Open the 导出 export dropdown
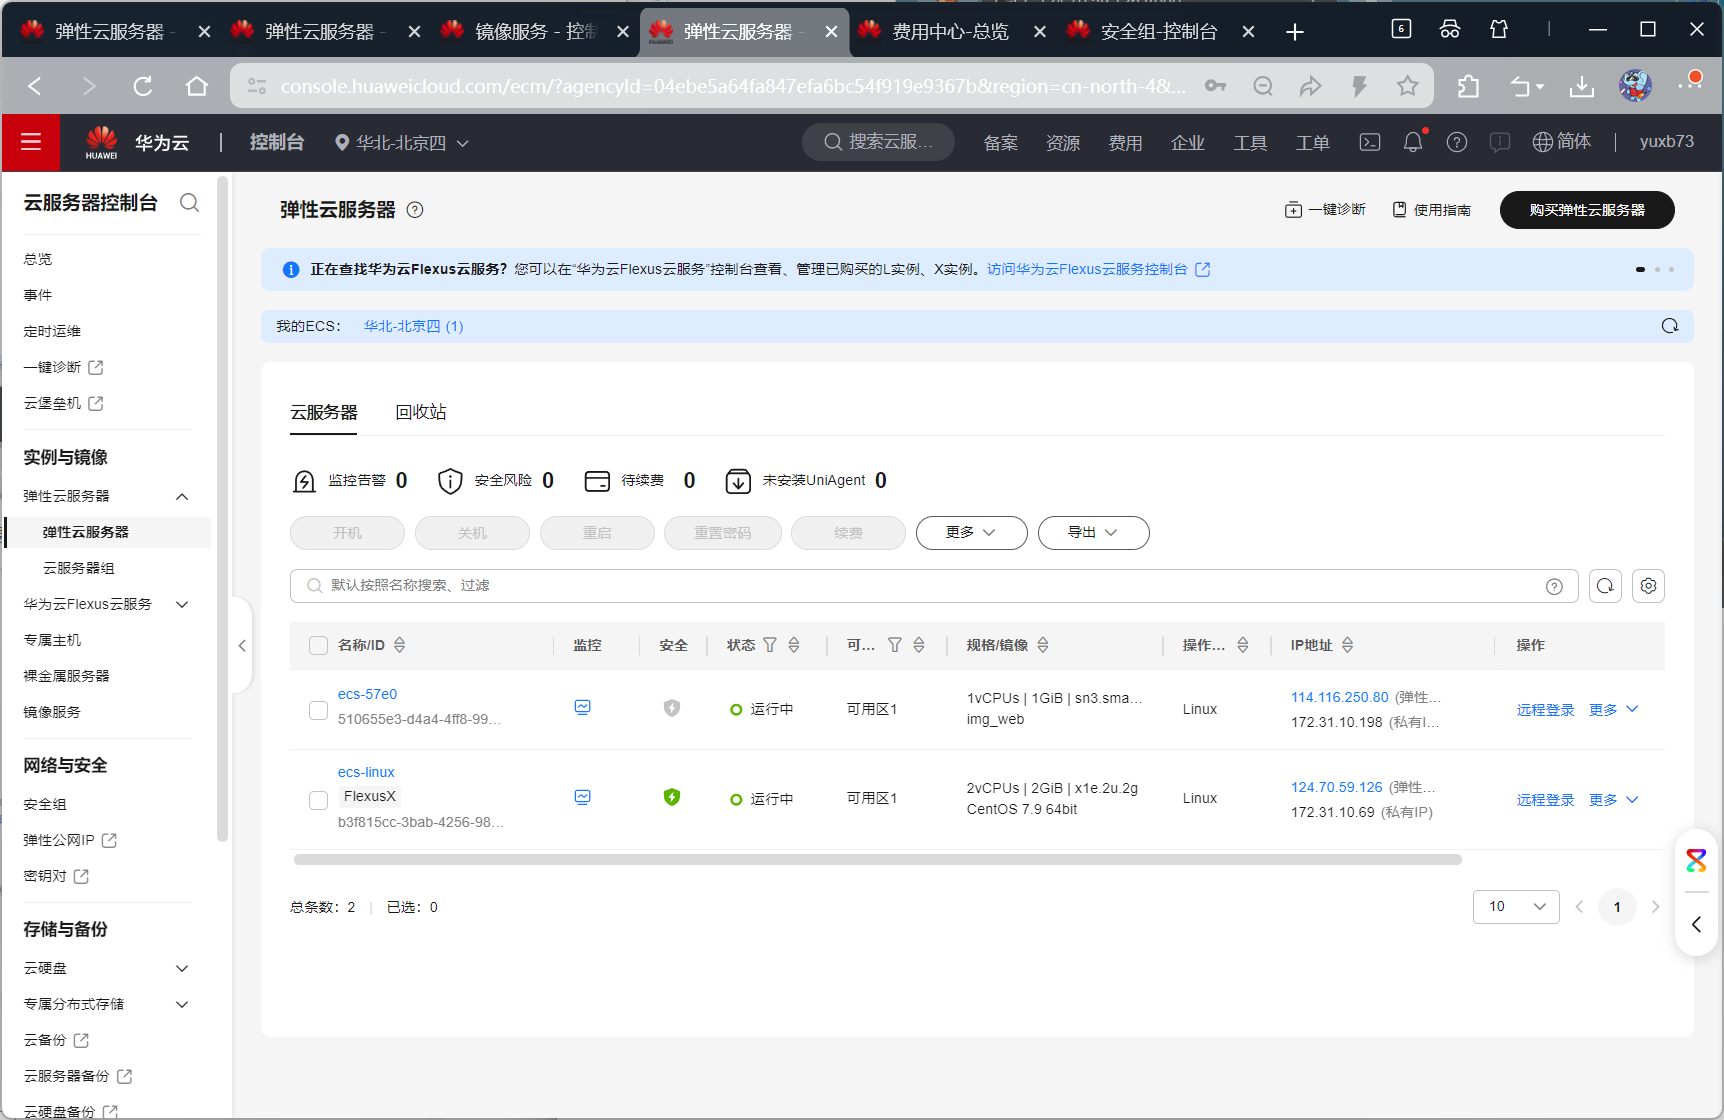1724x1120 pixels. pyautogui.click(x=1093, y=533)
